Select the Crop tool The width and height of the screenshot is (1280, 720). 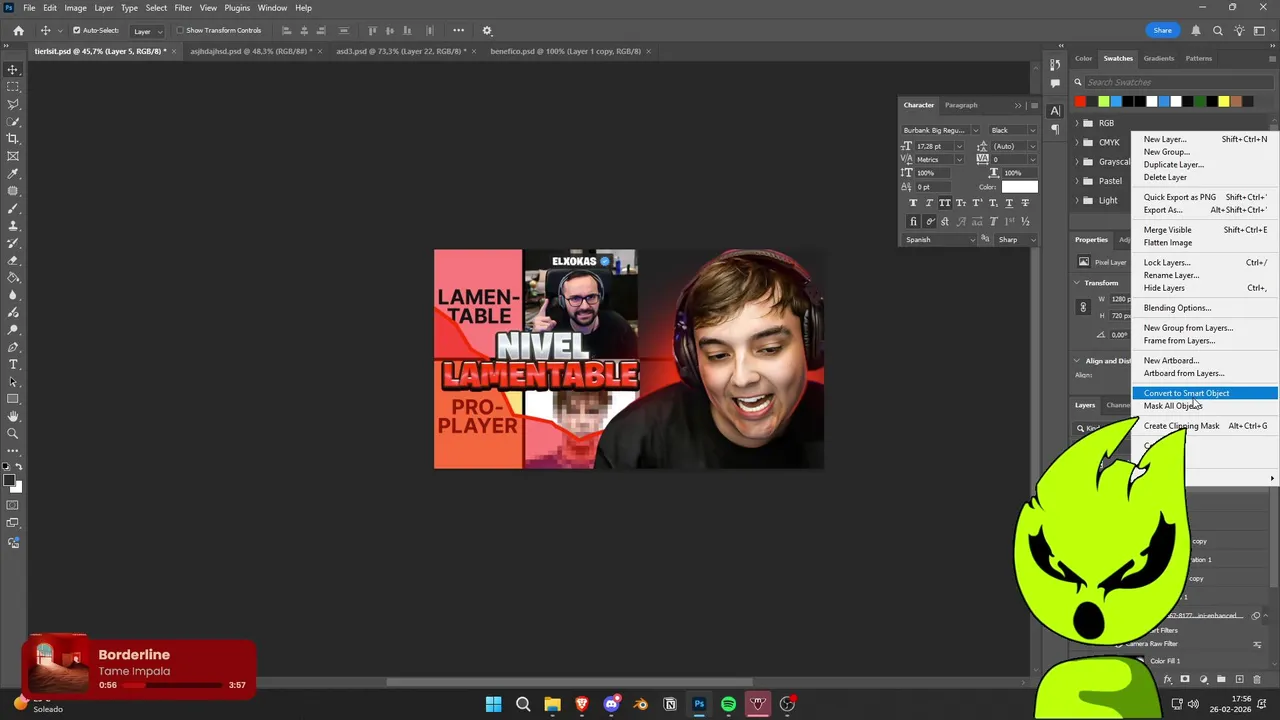pyautogui.click(x=13, y=139)
